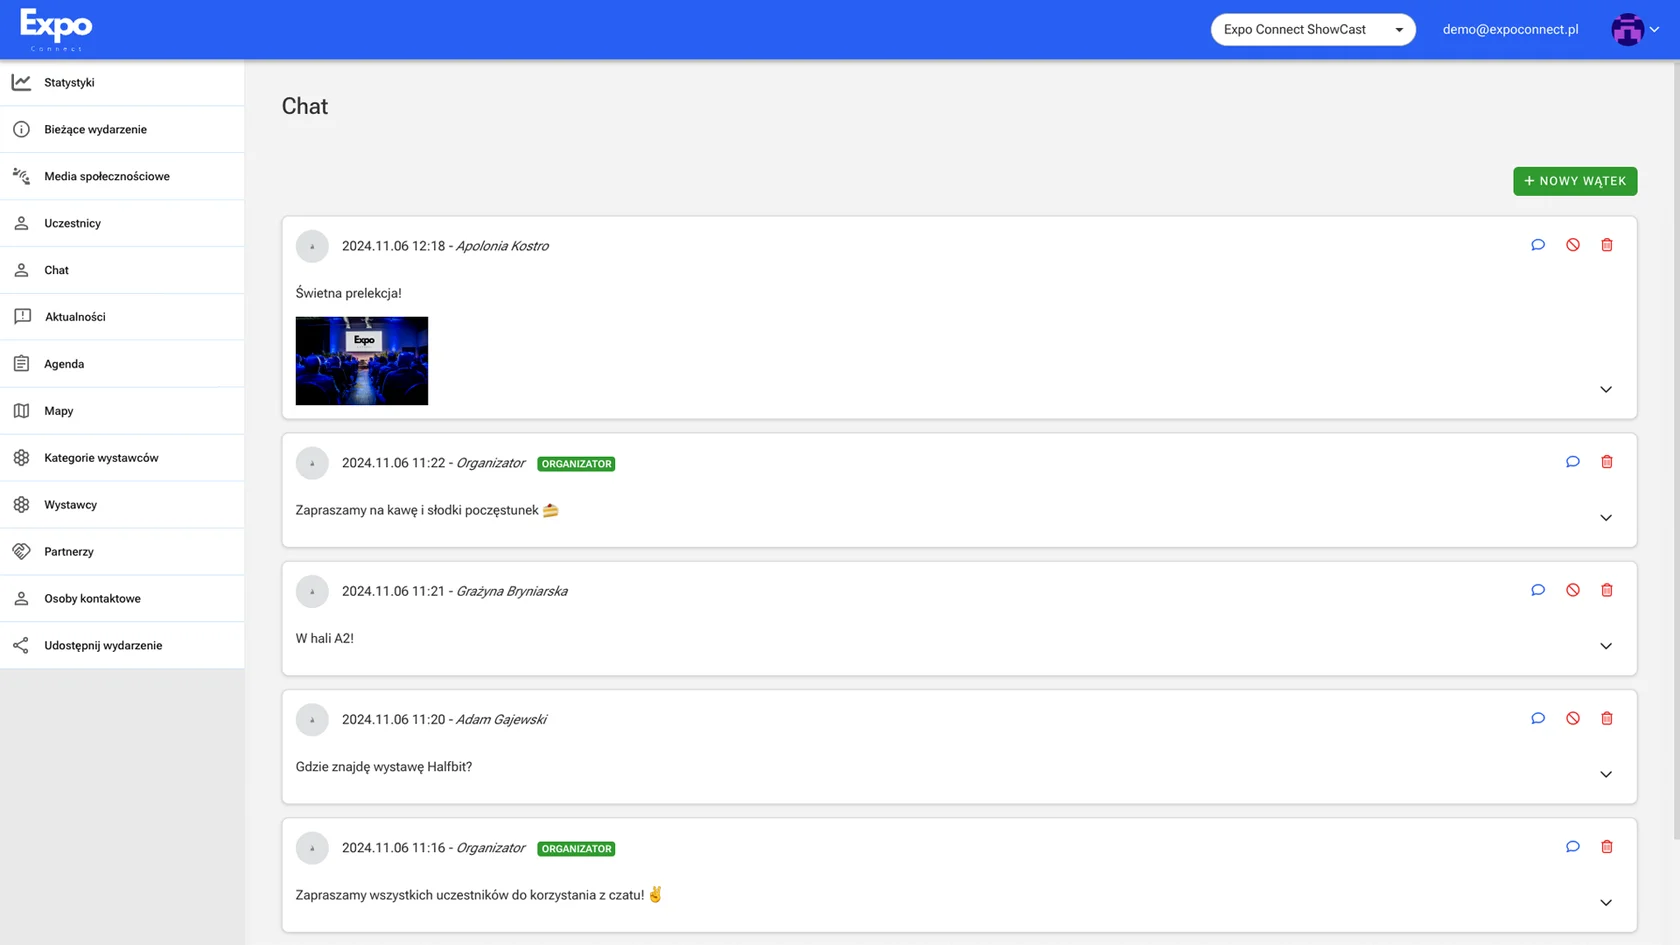Click the Agenda list icon
Screen dimensions: 1680x945
pyautogui.click(x=21, y=364)
